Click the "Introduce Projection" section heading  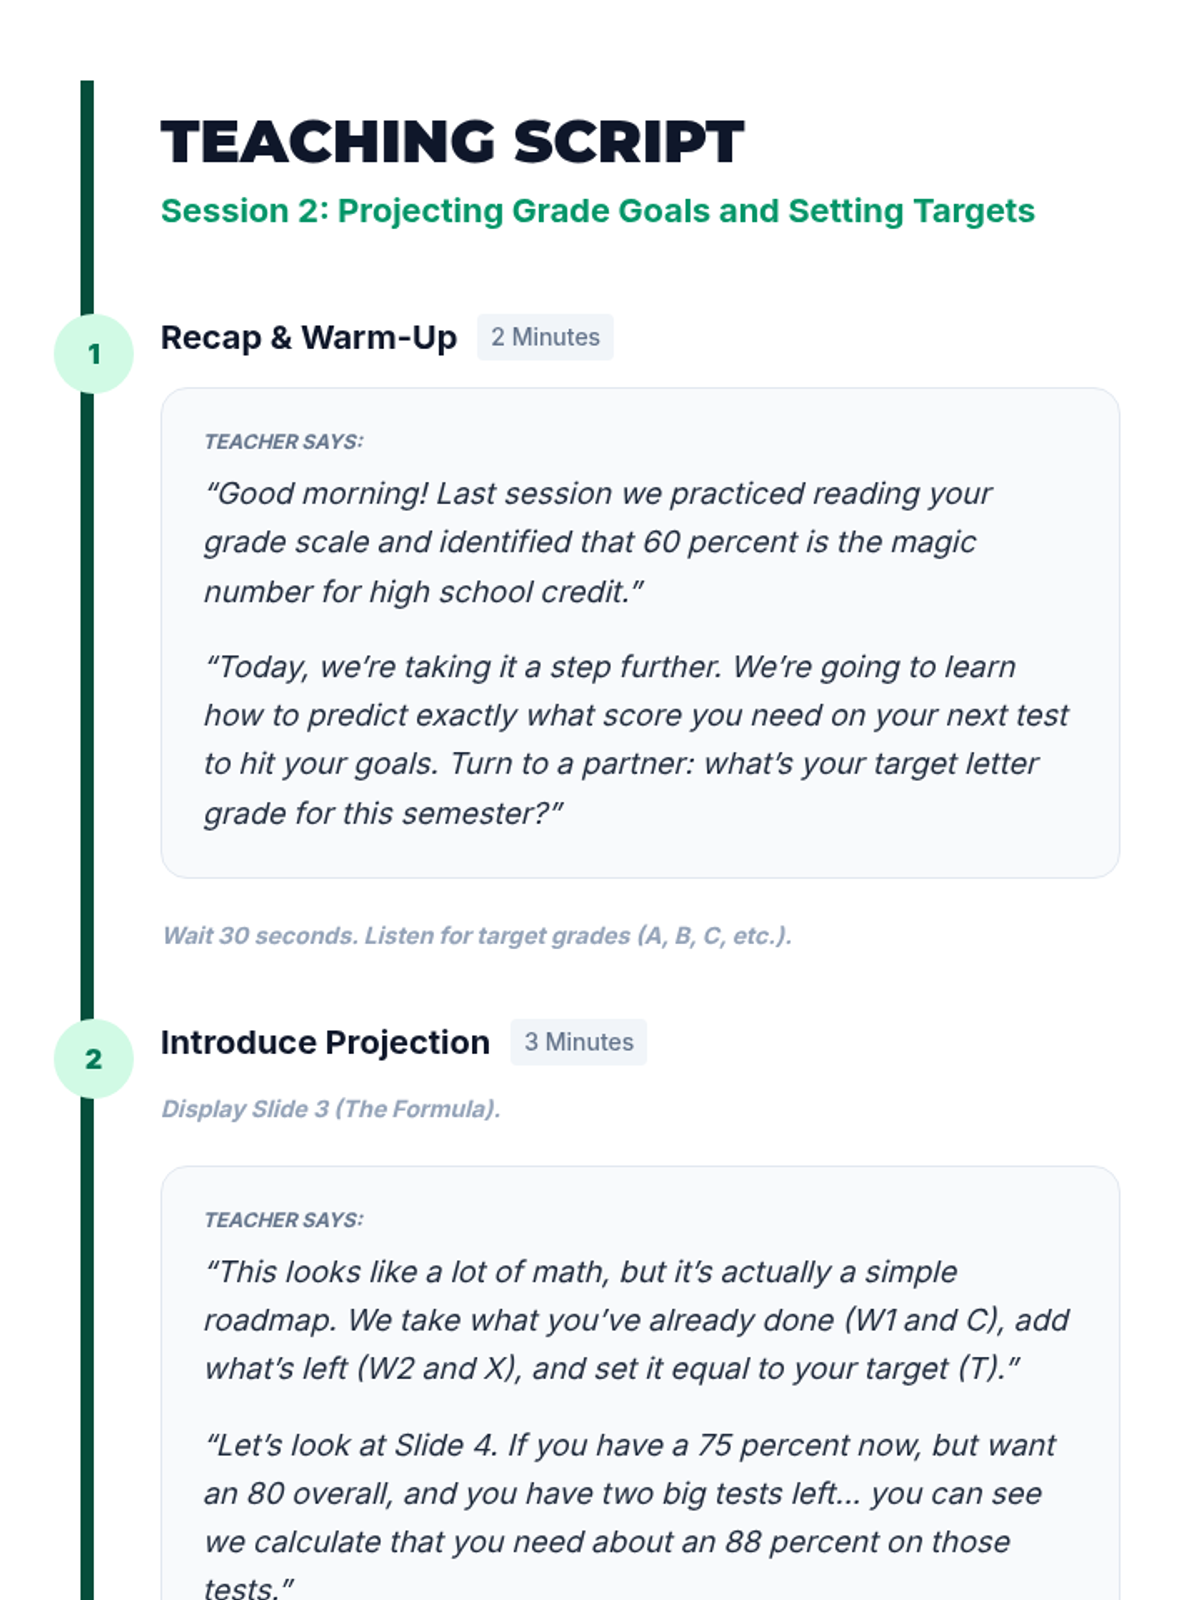coord(325,1043)
